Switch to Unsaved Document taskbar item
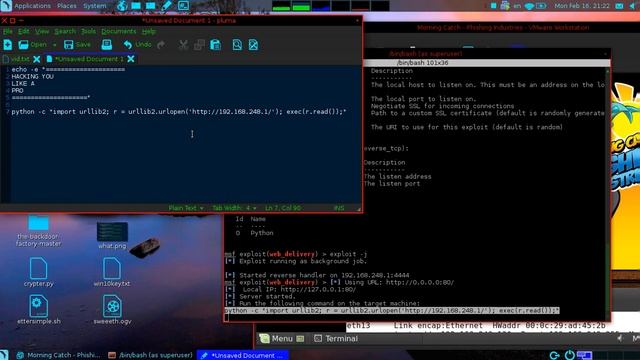Image resolution: width=640 pixels, height=360 pixels. [x=243, y=355]
